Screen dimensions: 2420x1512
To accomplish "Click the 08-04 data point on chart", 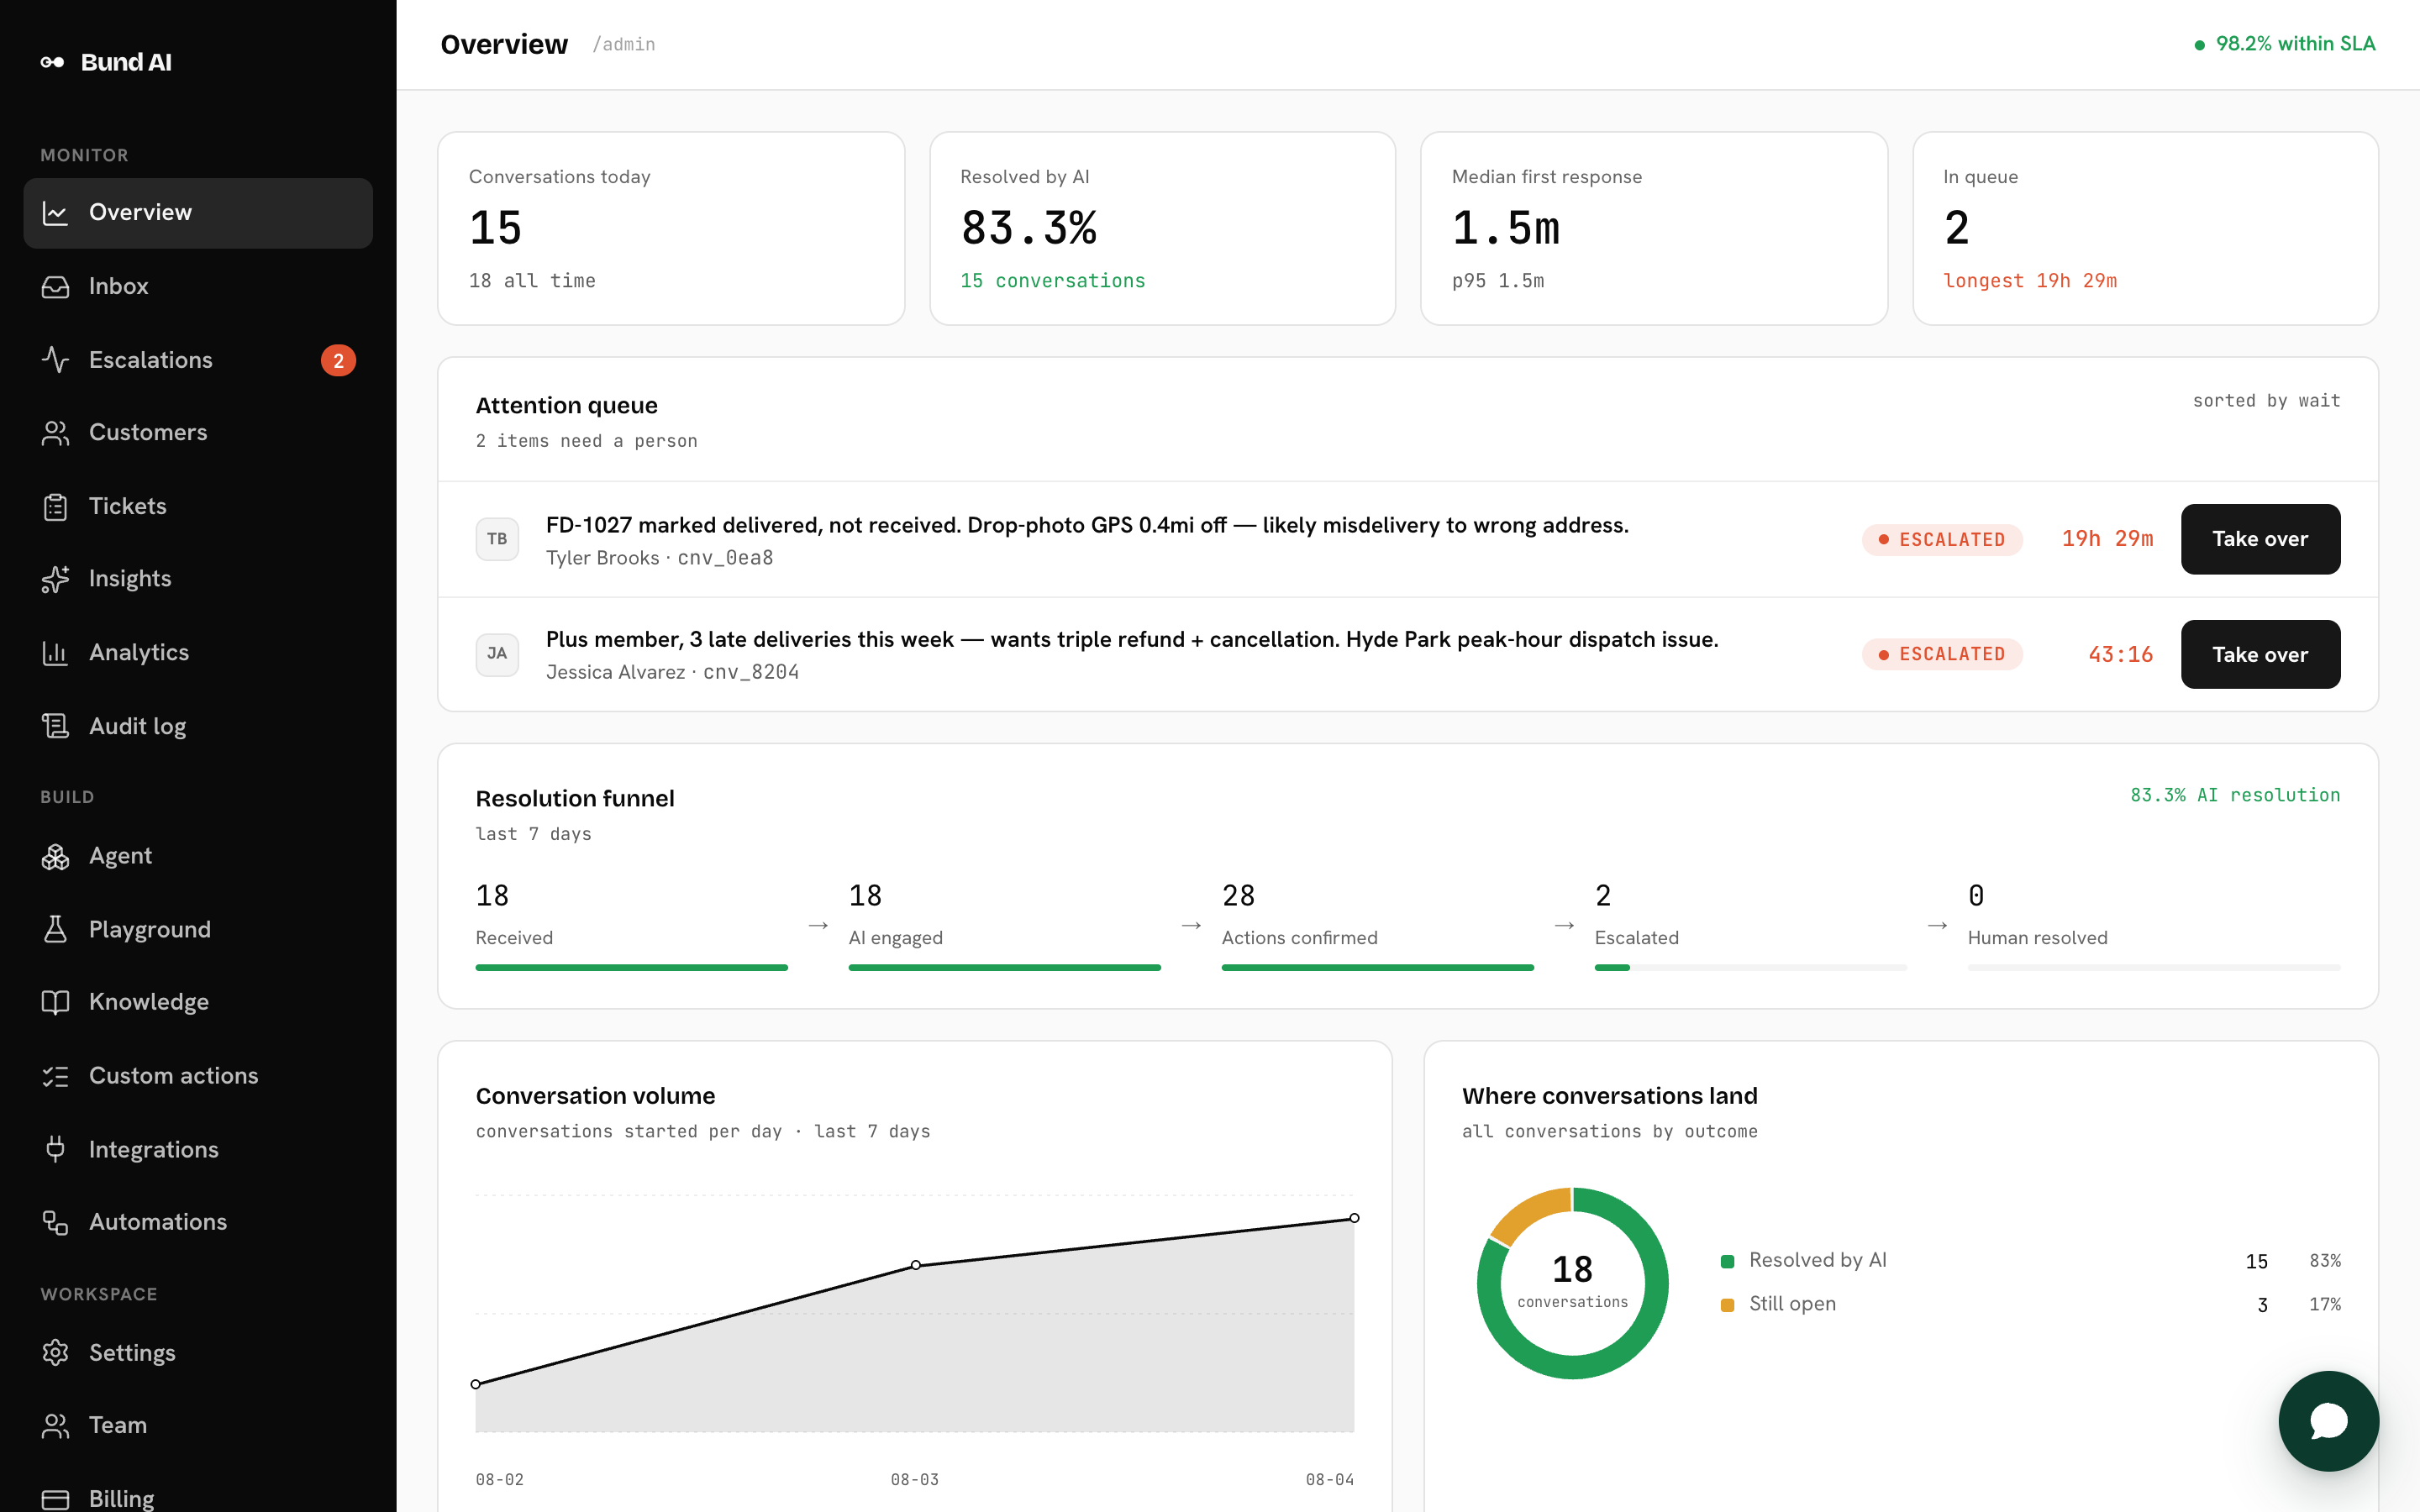I will [1354, 1218].
